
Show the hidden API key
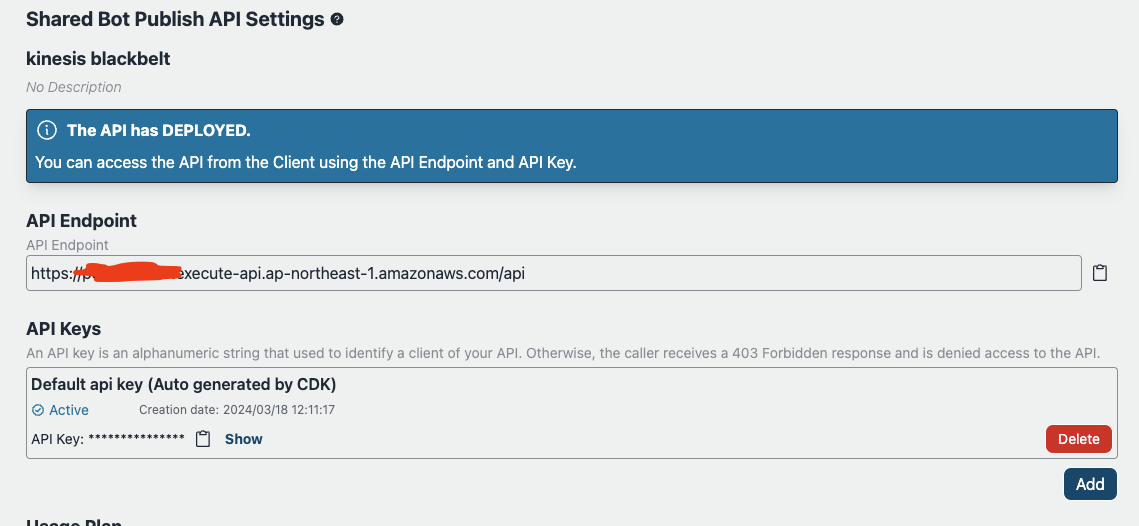(243, 439)
